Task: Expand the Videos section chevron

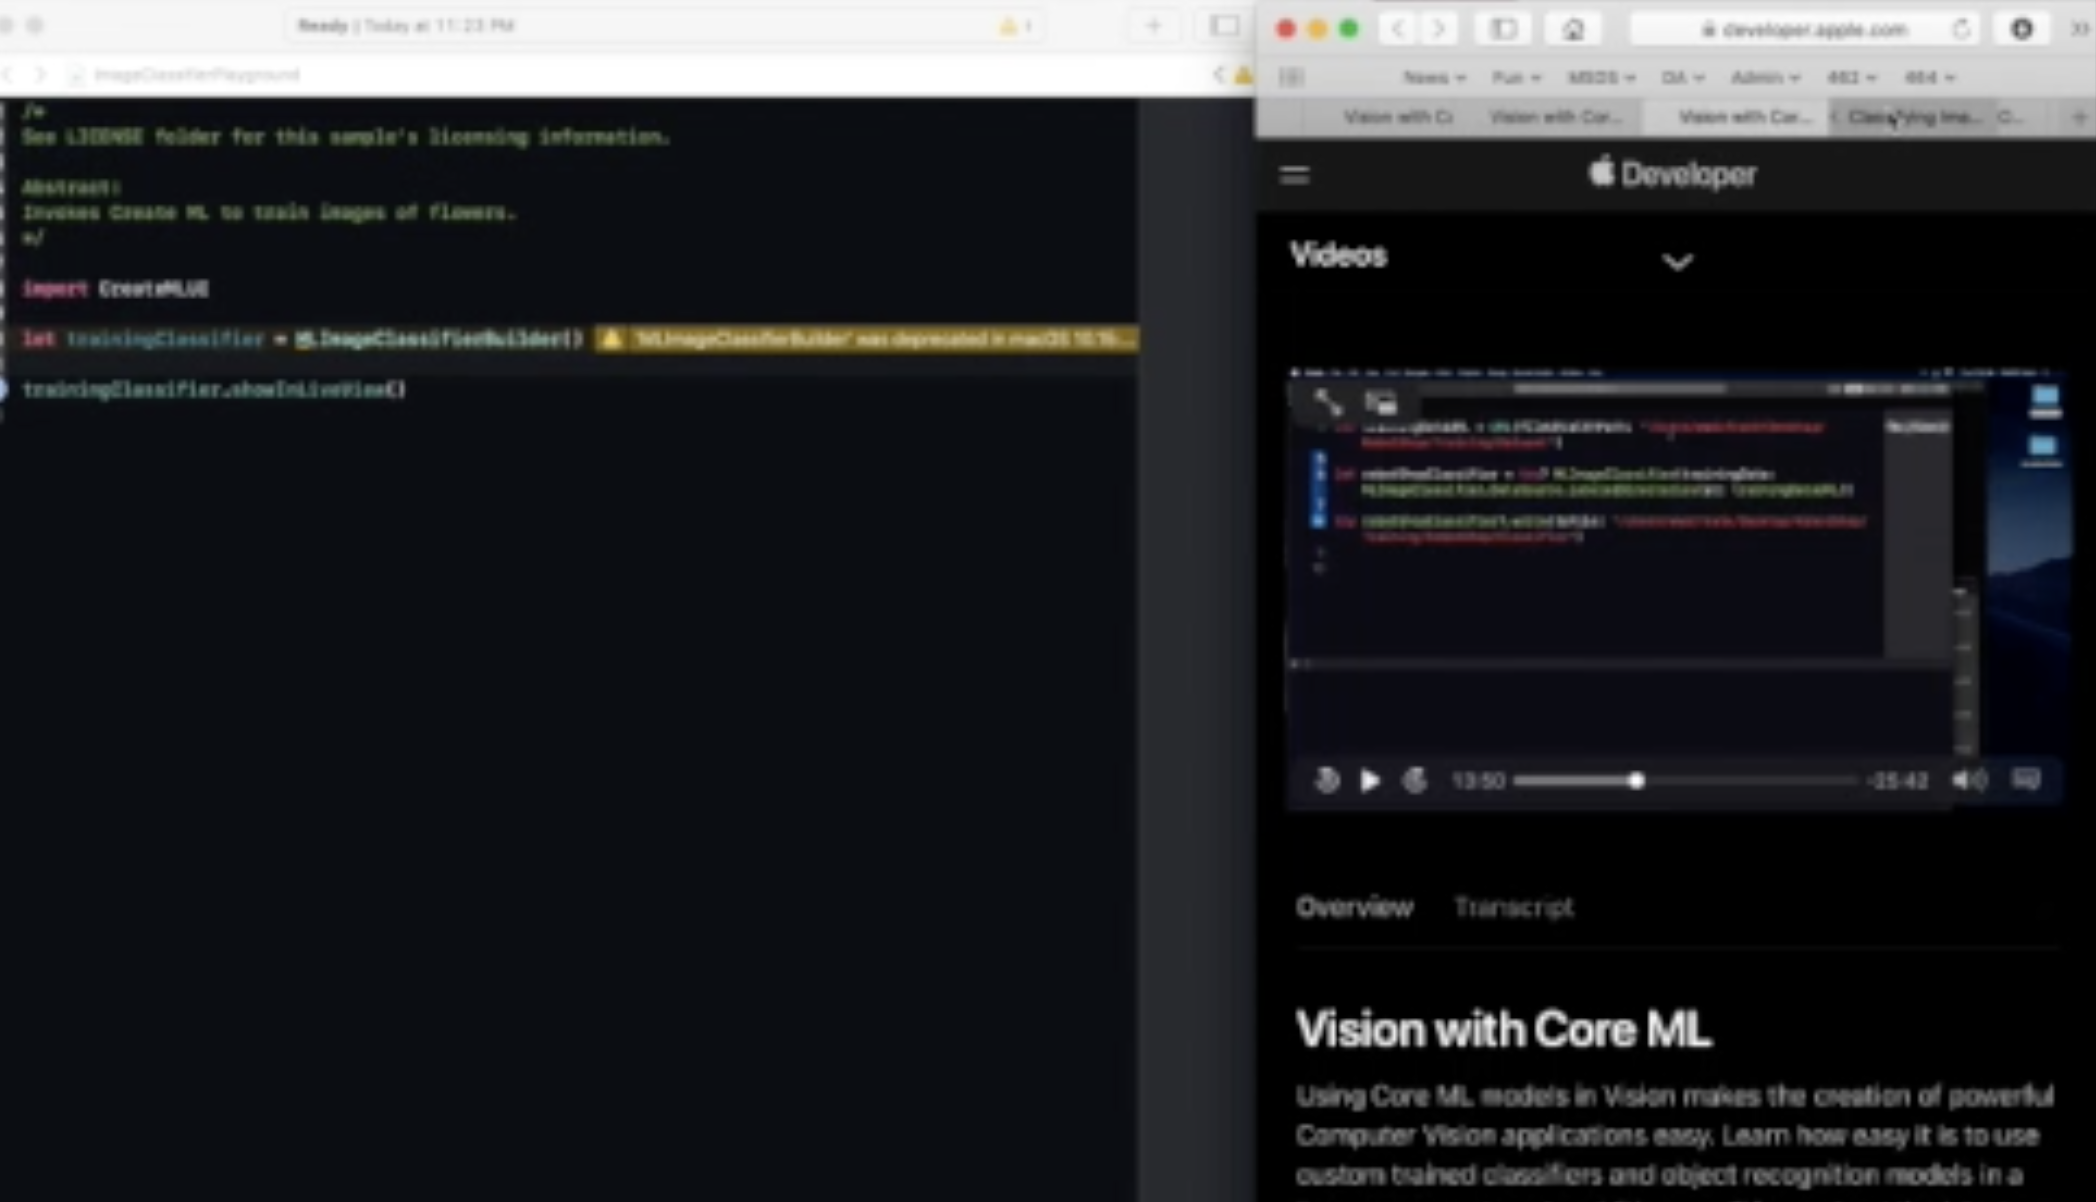Action: tap(1677, 261)
